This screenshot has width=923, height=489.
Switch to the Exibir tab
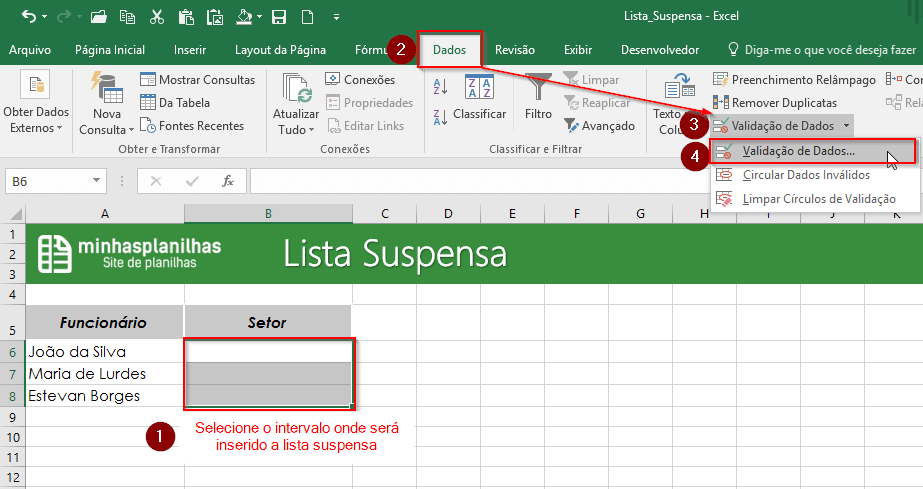coord(577,50)
